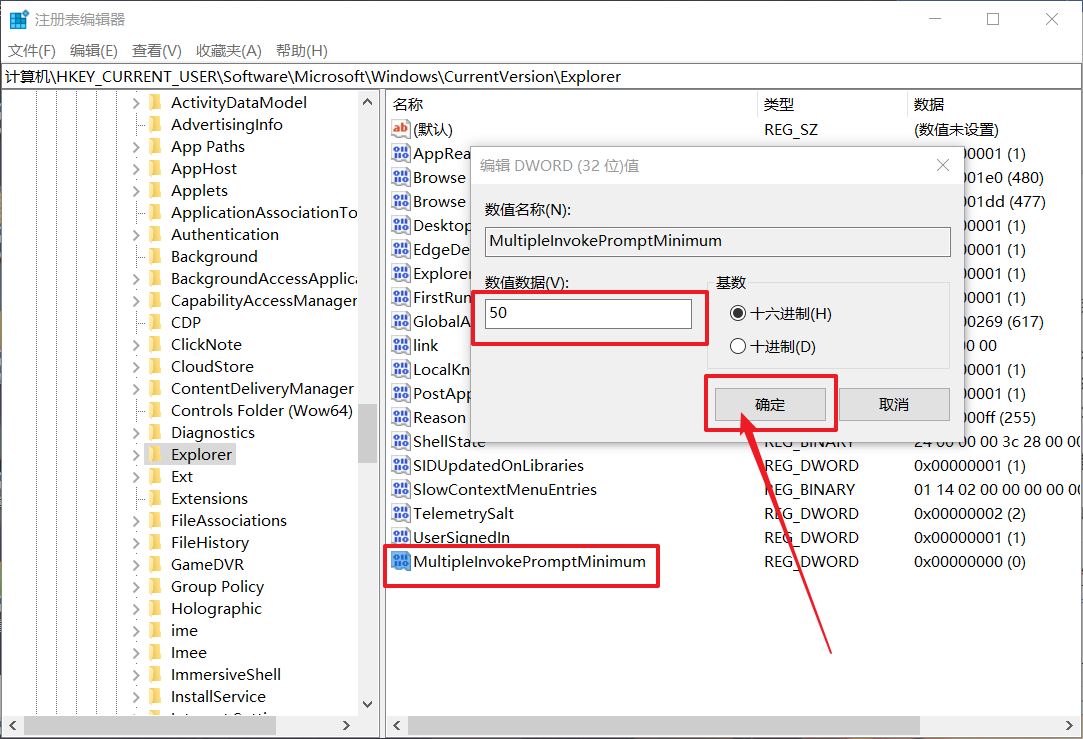Click the 确定 button to confirm
The width and height of the screenshot is (1083, 739).
coord(770,405)
